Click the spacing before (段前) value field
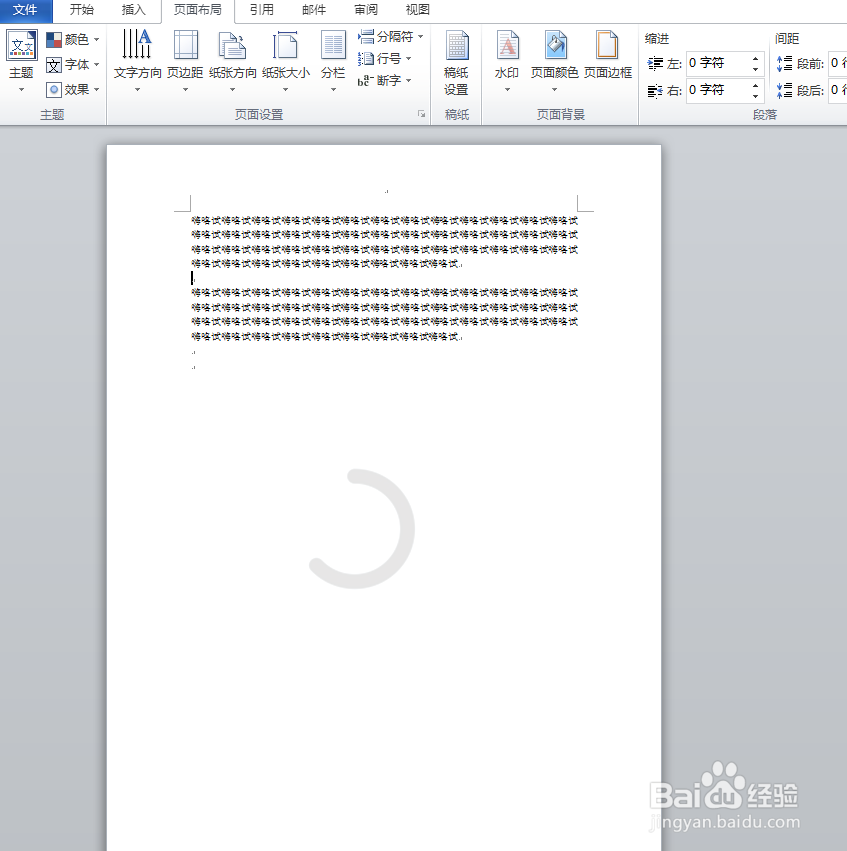This screenshot has width=847, height=851. (x=837, y=63)
